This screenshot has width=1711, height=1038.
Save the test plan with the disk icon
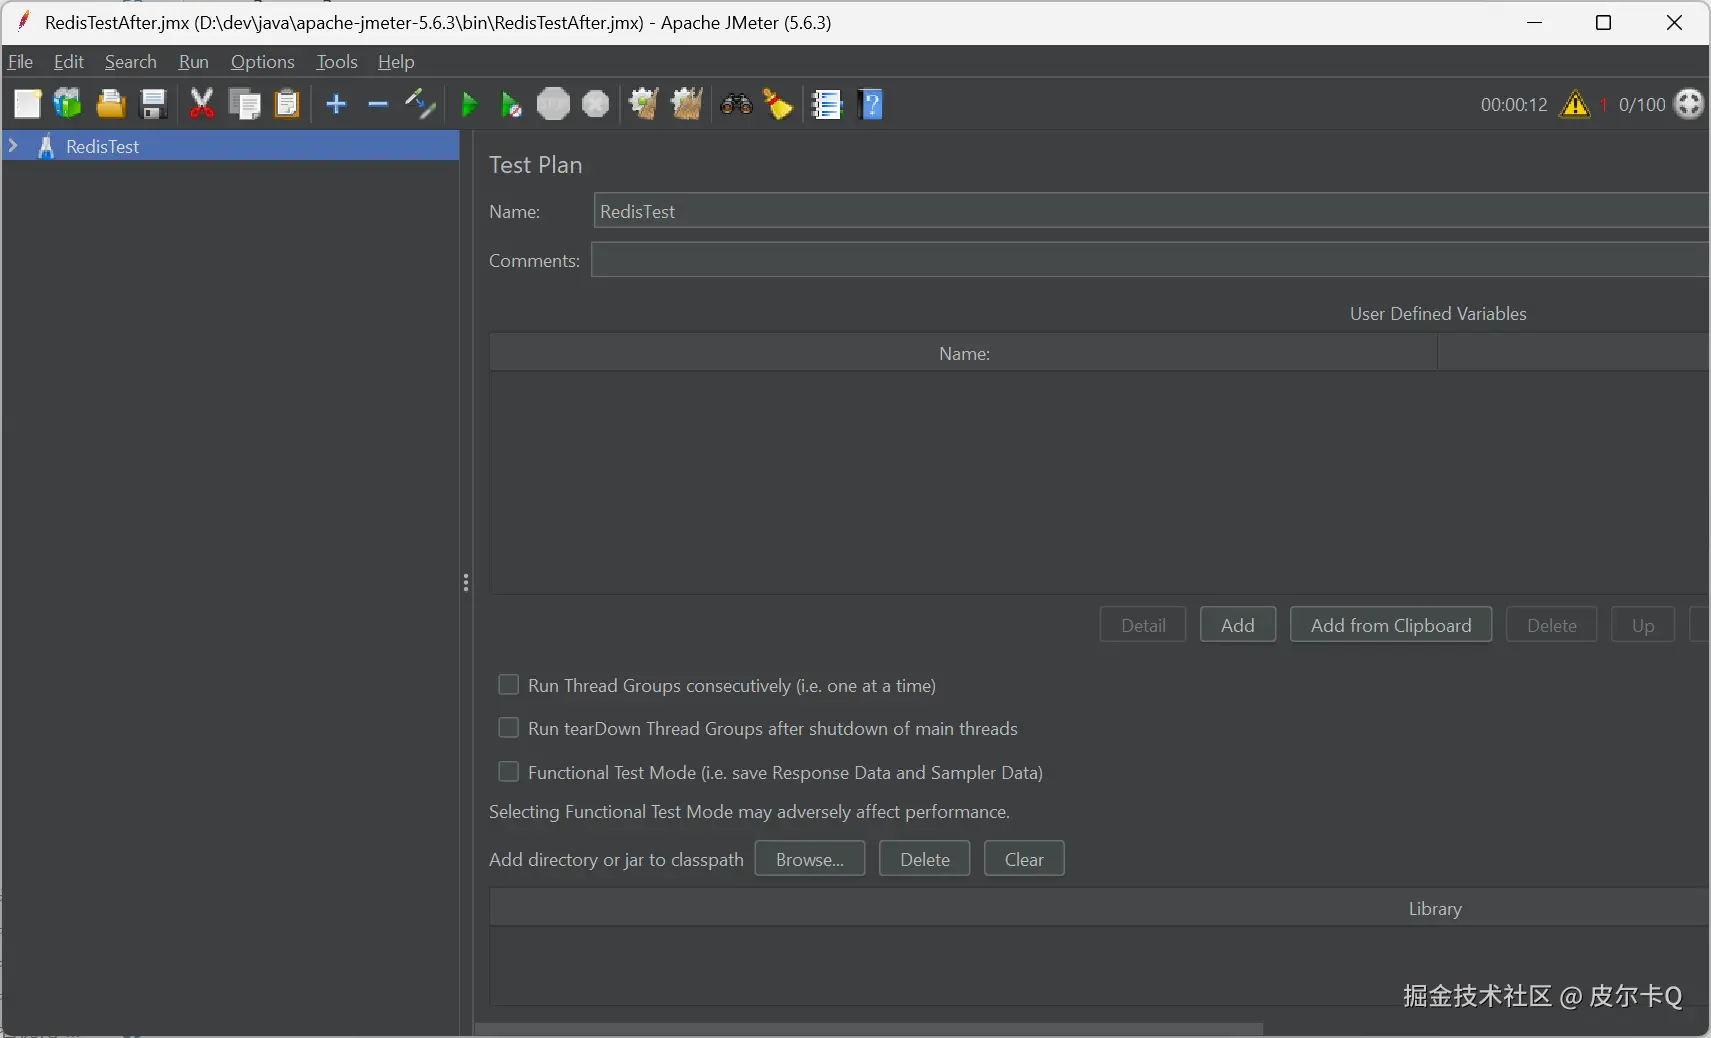(153, 104)
